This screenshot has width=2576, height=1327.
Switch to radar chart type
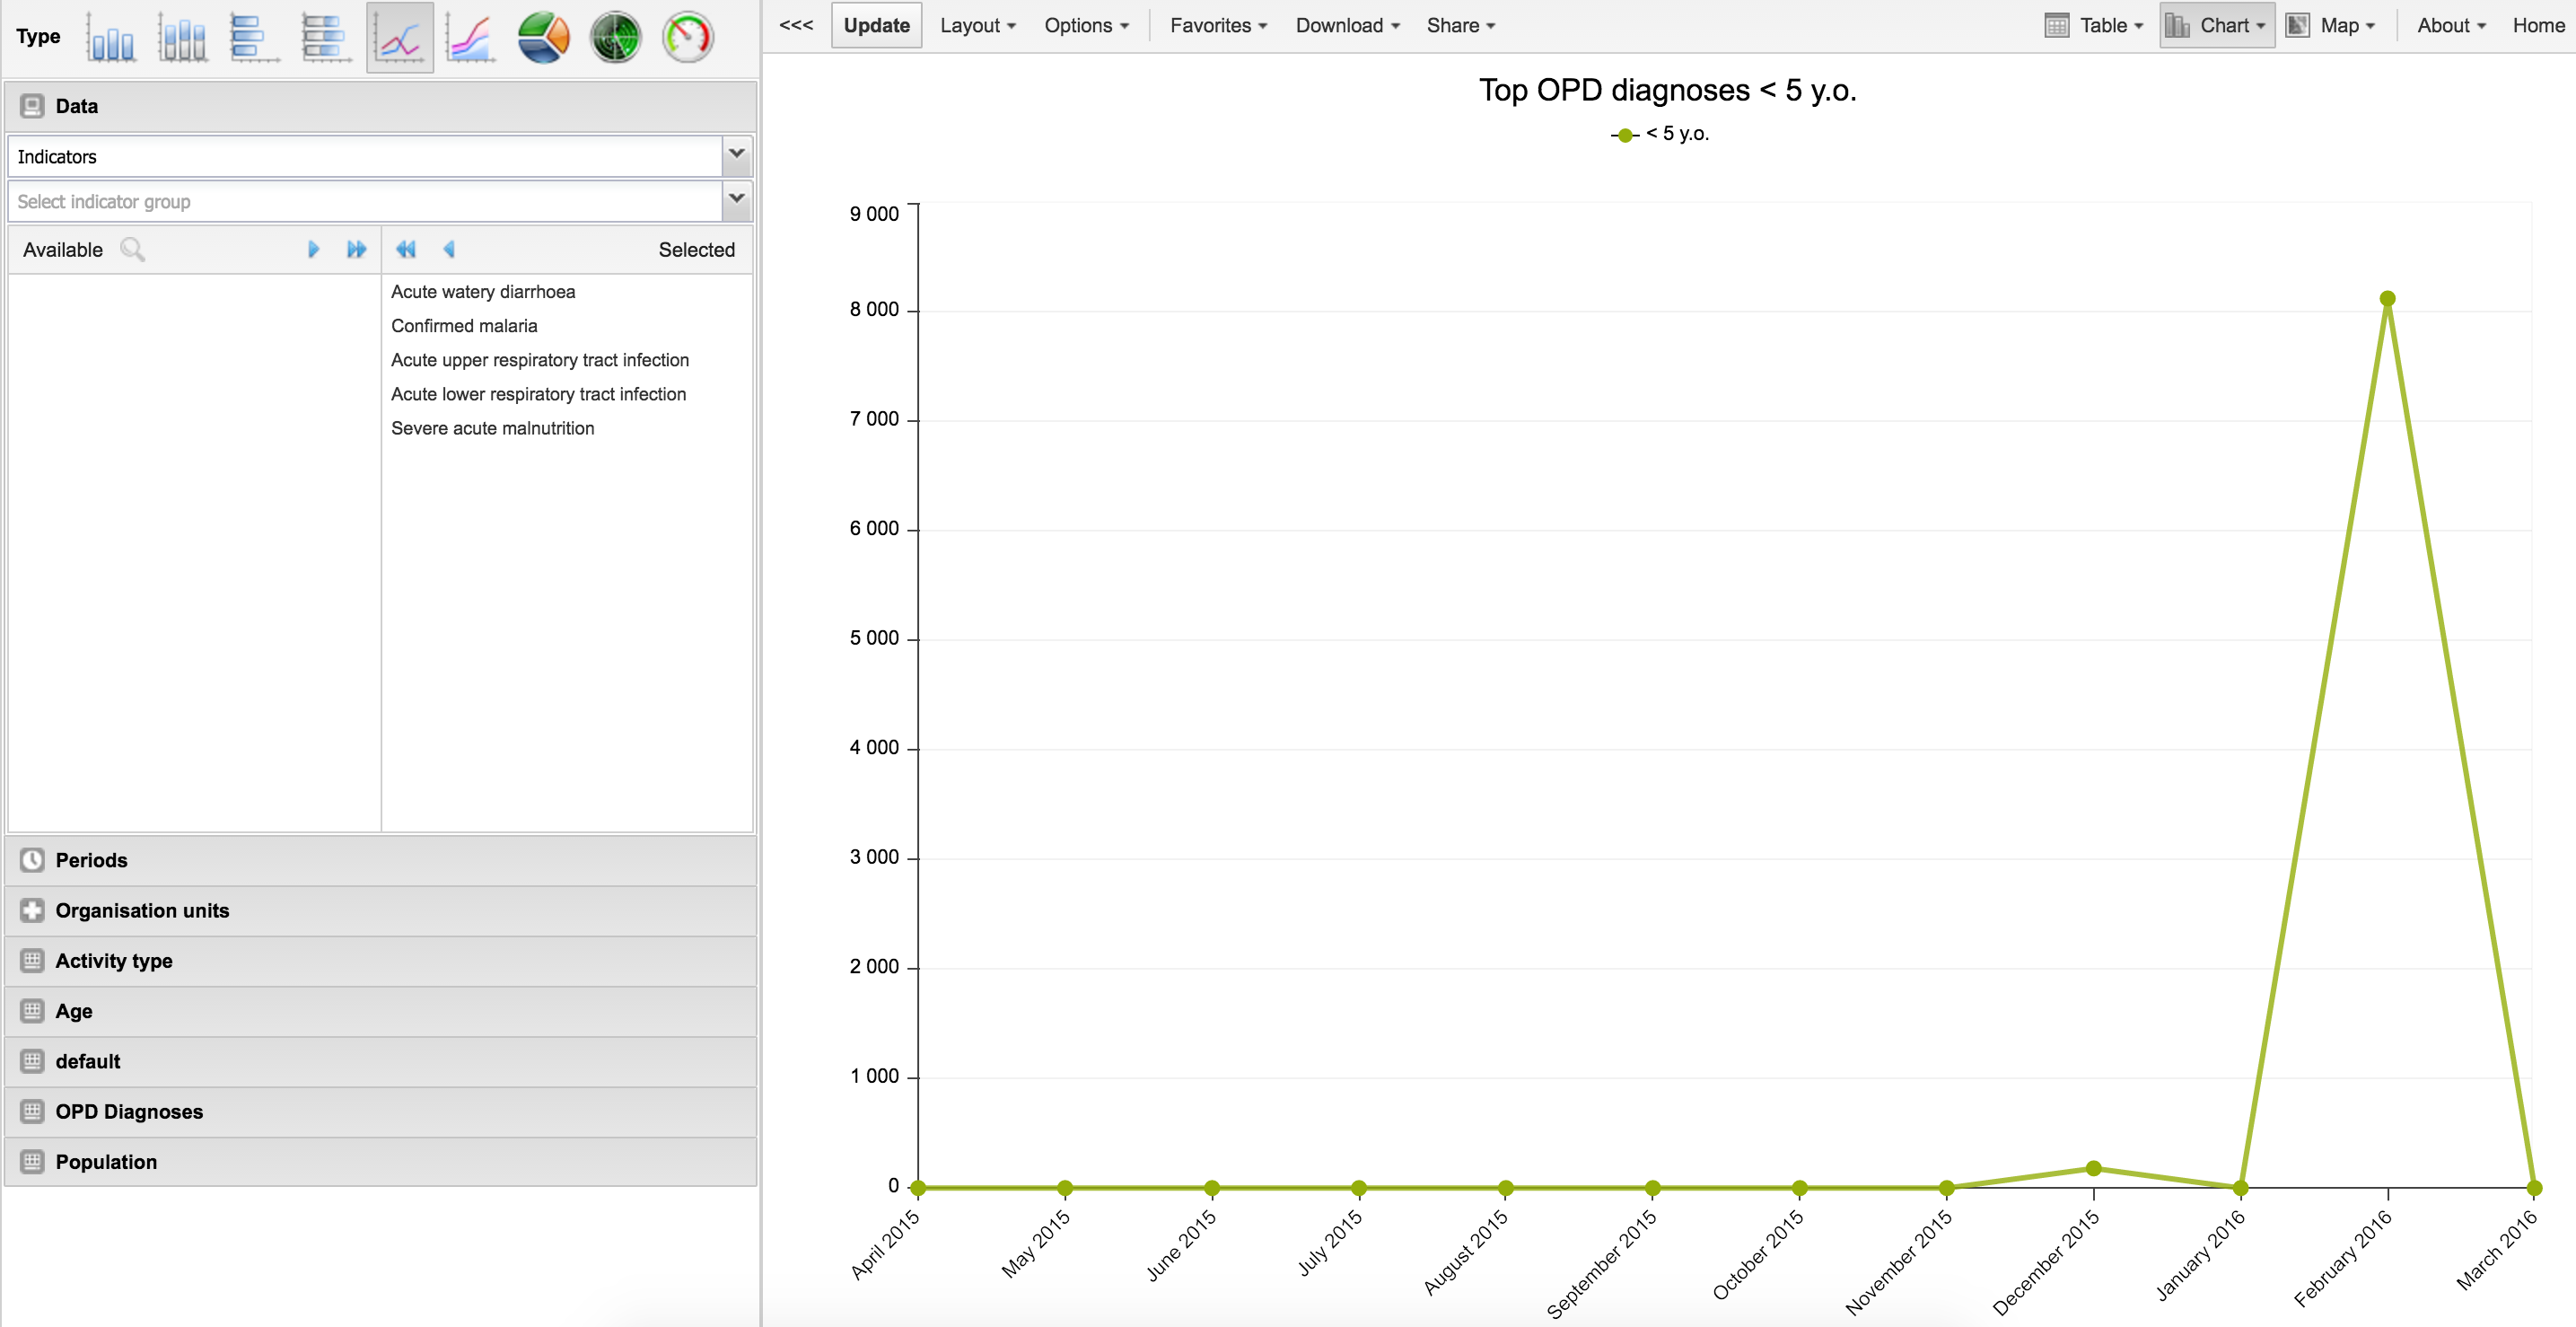[615, 38]
